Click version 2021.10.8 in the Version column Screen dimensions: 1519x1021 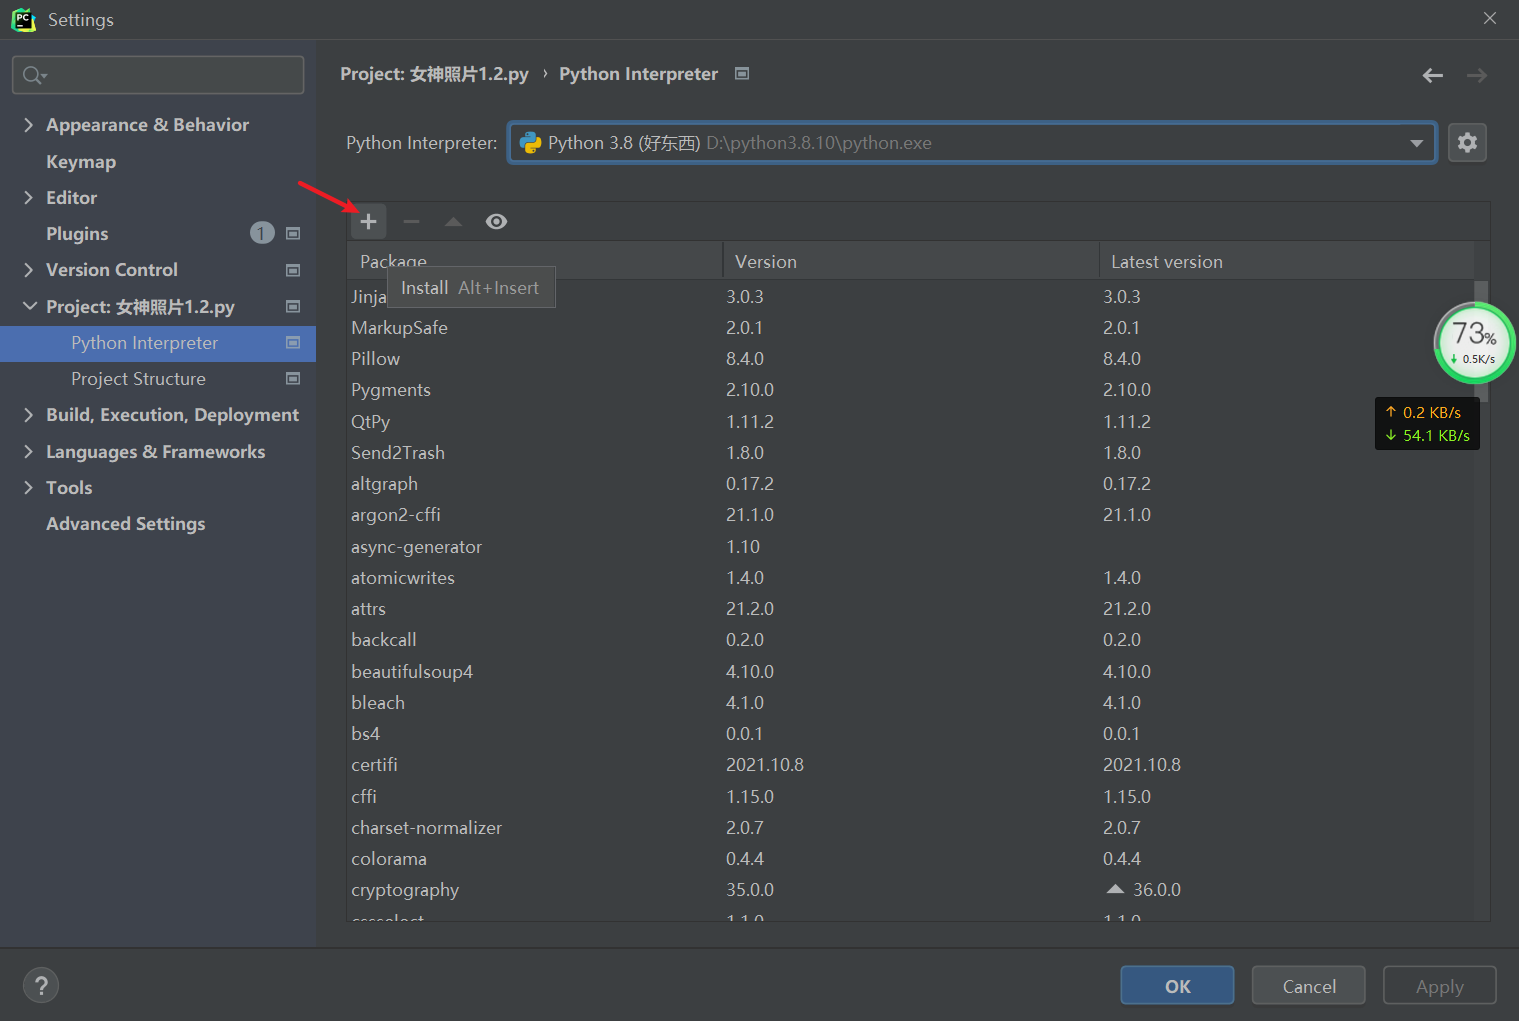(x=765, y=765)
